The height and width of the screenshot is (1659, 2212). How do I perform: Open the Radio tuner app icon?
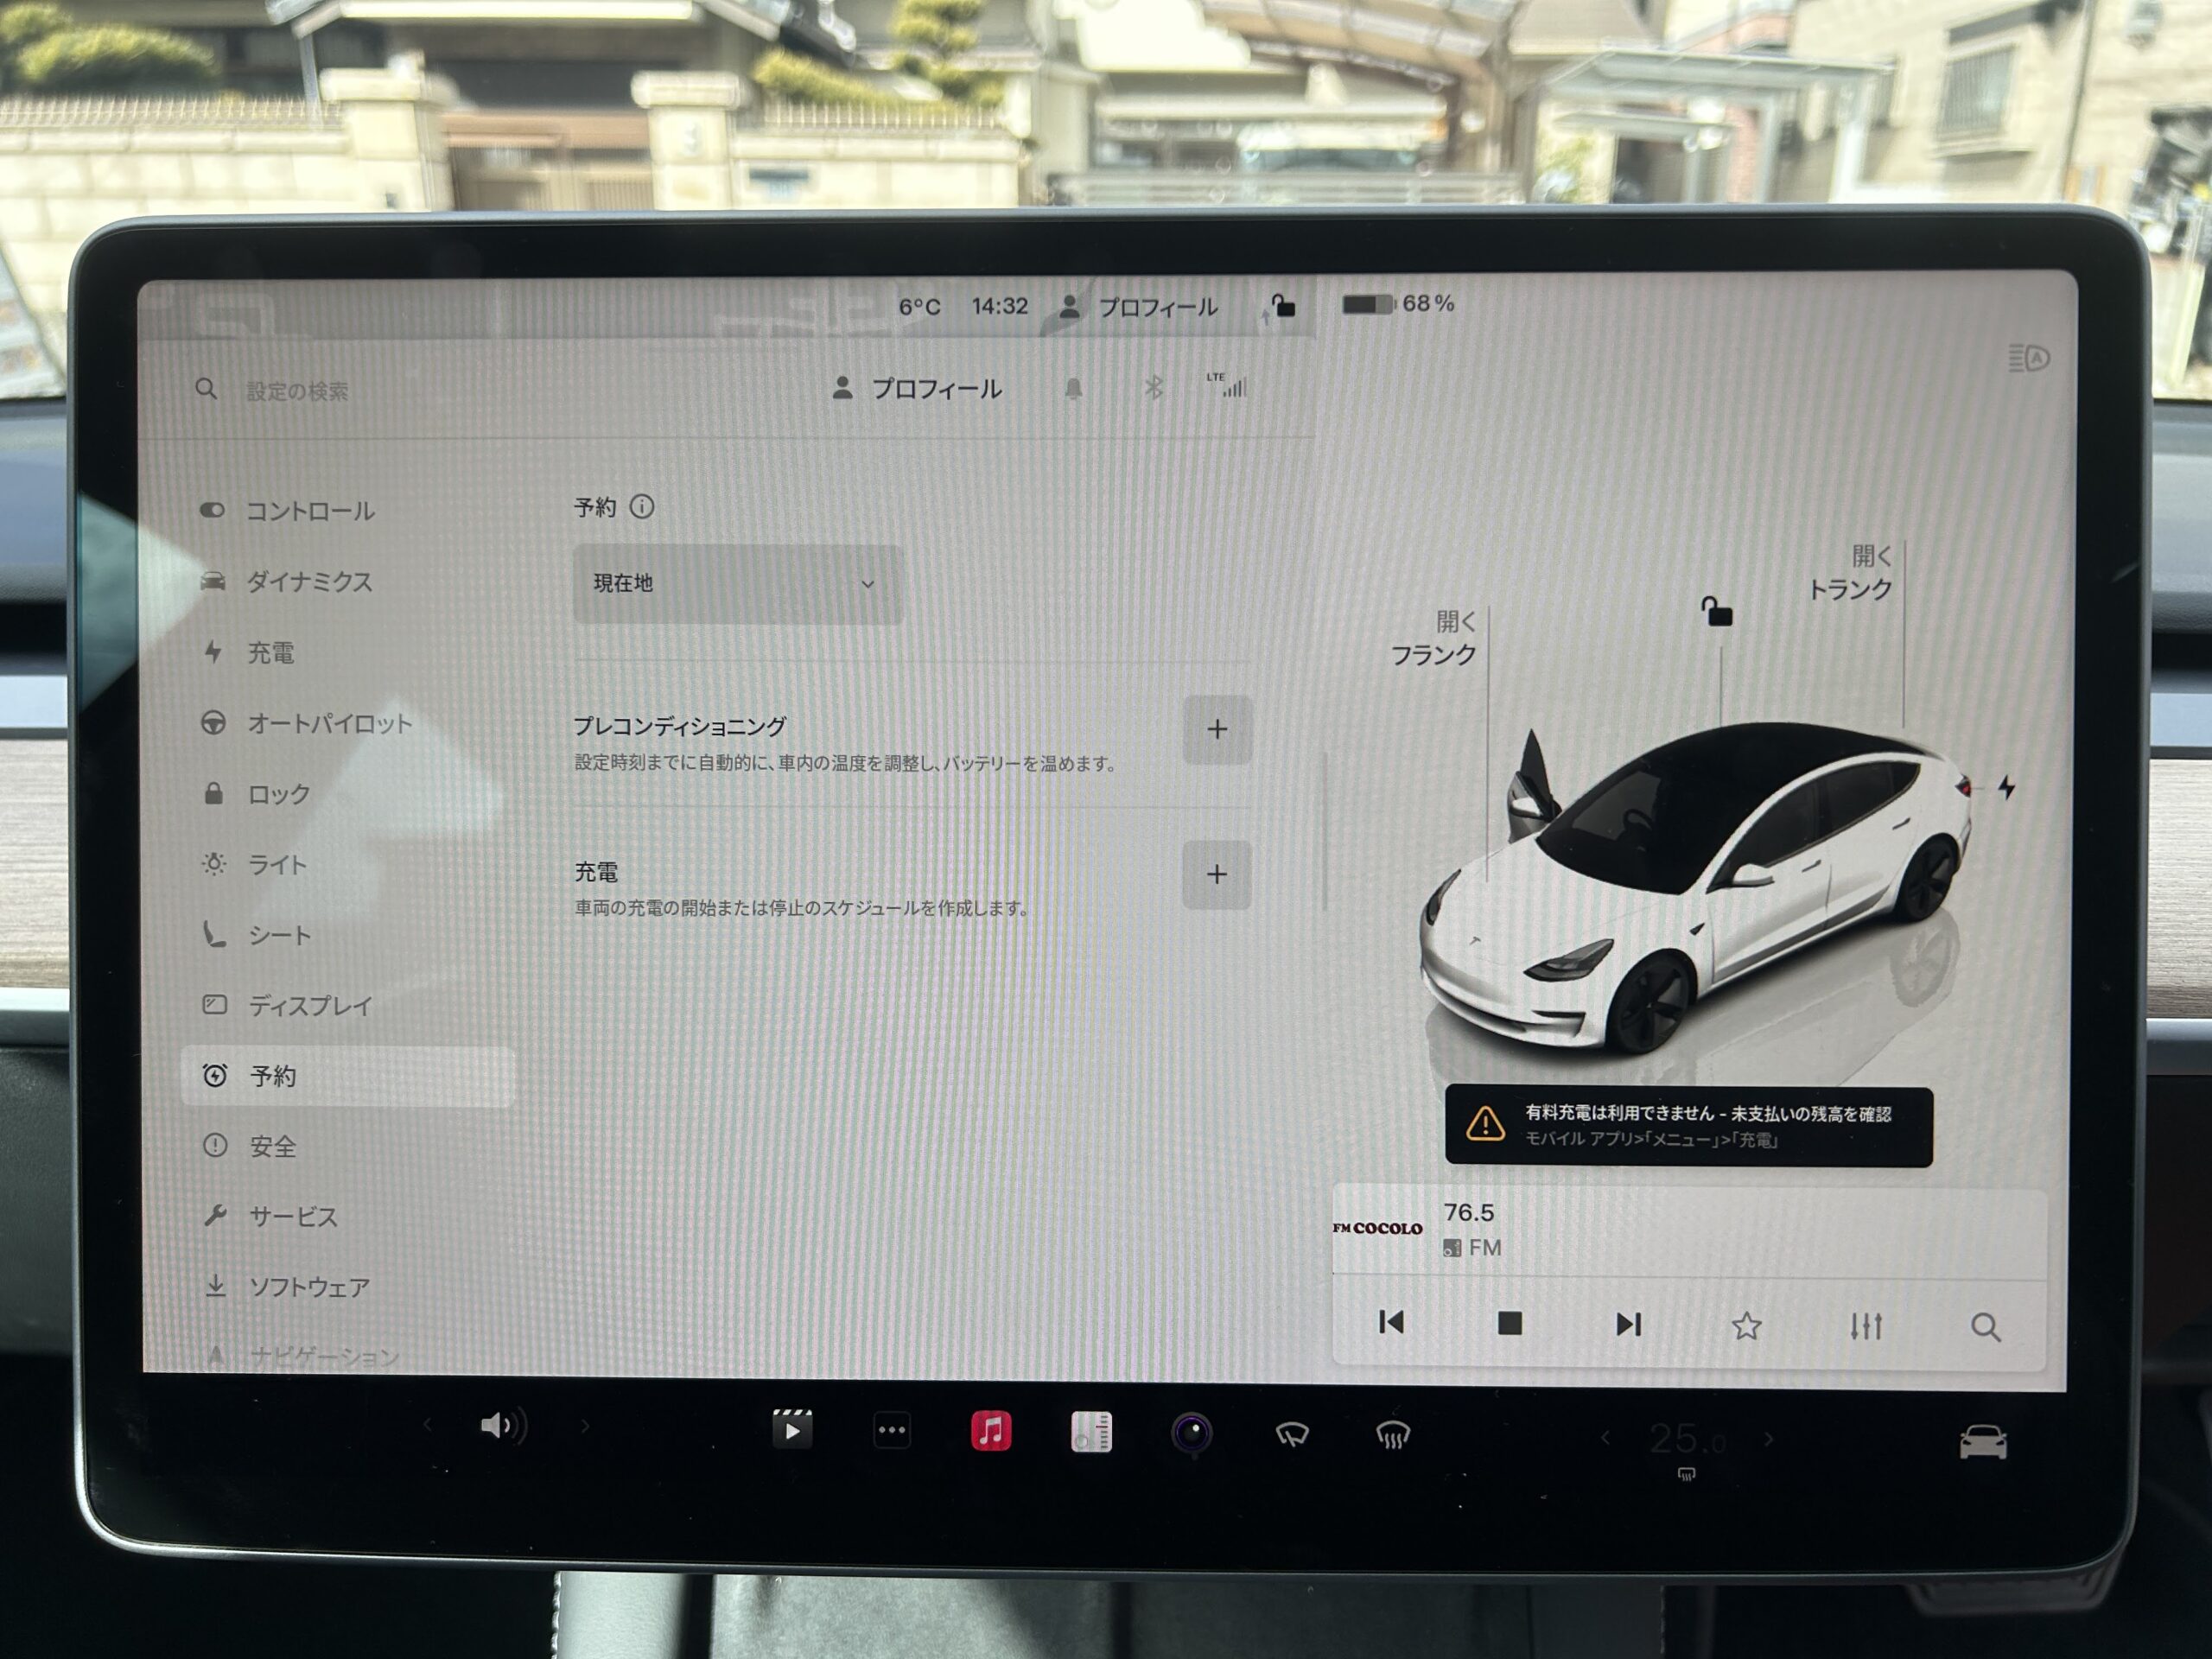[1091, 1433]
